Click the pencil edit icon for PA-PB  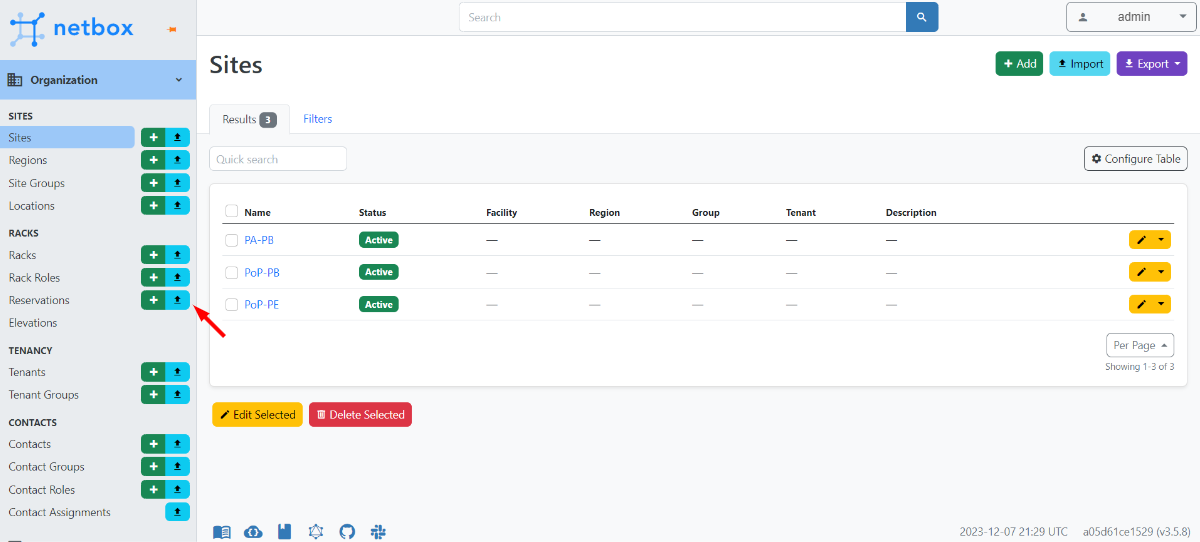(x=1141, y=240)
